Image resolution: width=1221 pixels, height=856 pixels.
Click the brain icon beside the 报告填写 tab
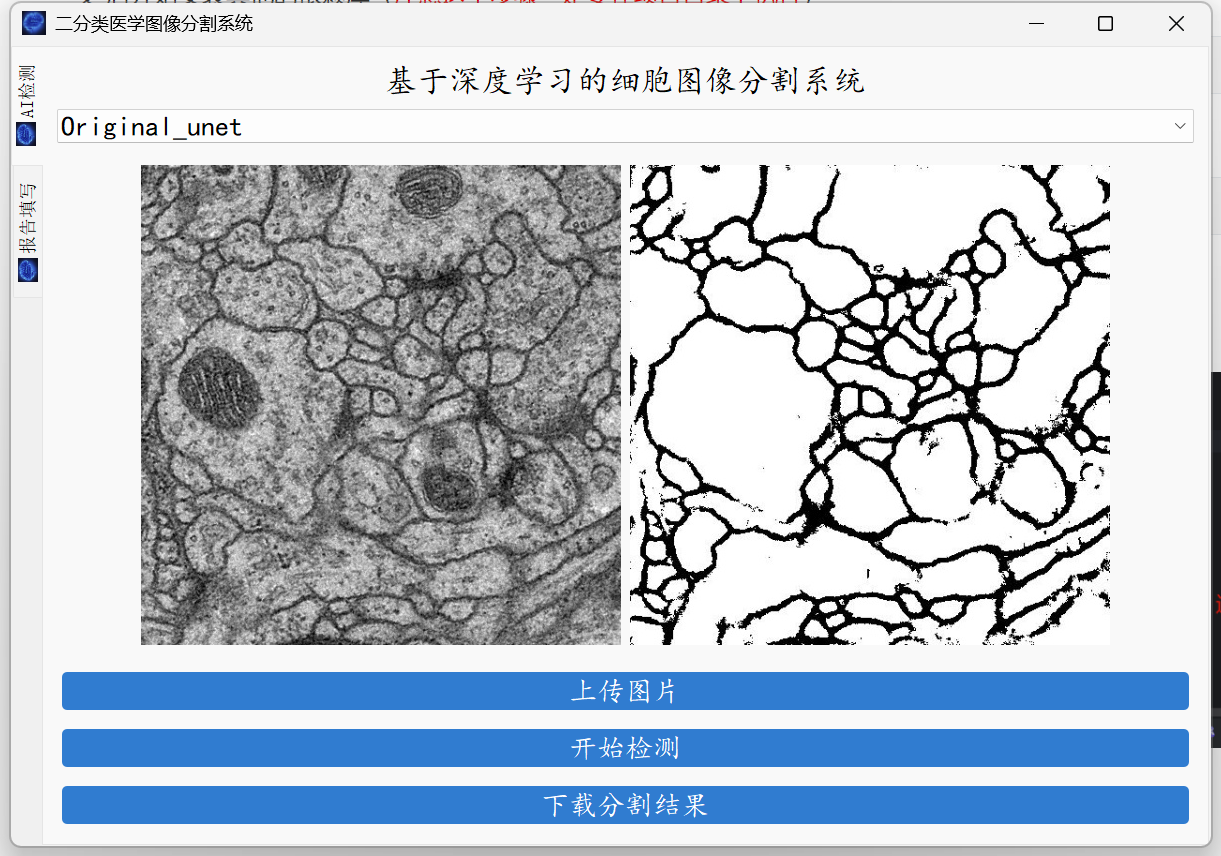(27, 269)
